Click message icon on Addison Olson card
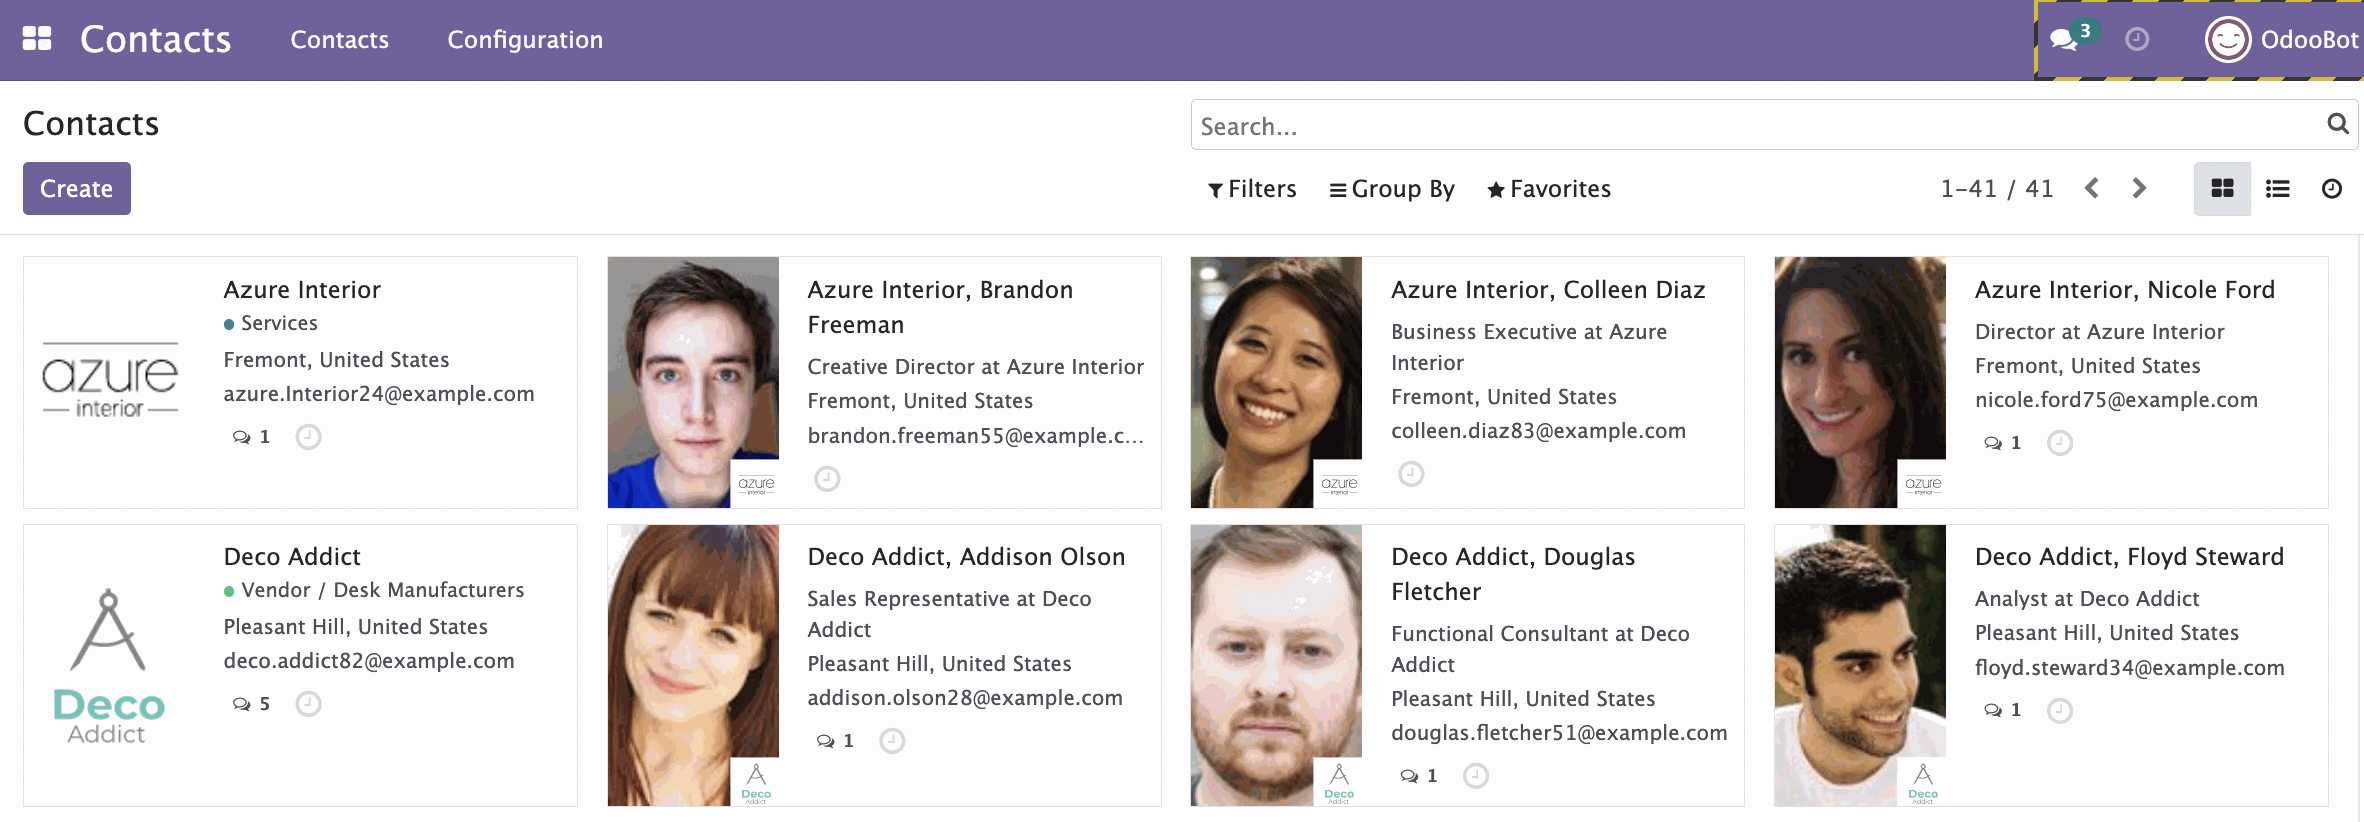Image resolution: width=2364 pixels, height=822 pixels. (x=825, y=741)
